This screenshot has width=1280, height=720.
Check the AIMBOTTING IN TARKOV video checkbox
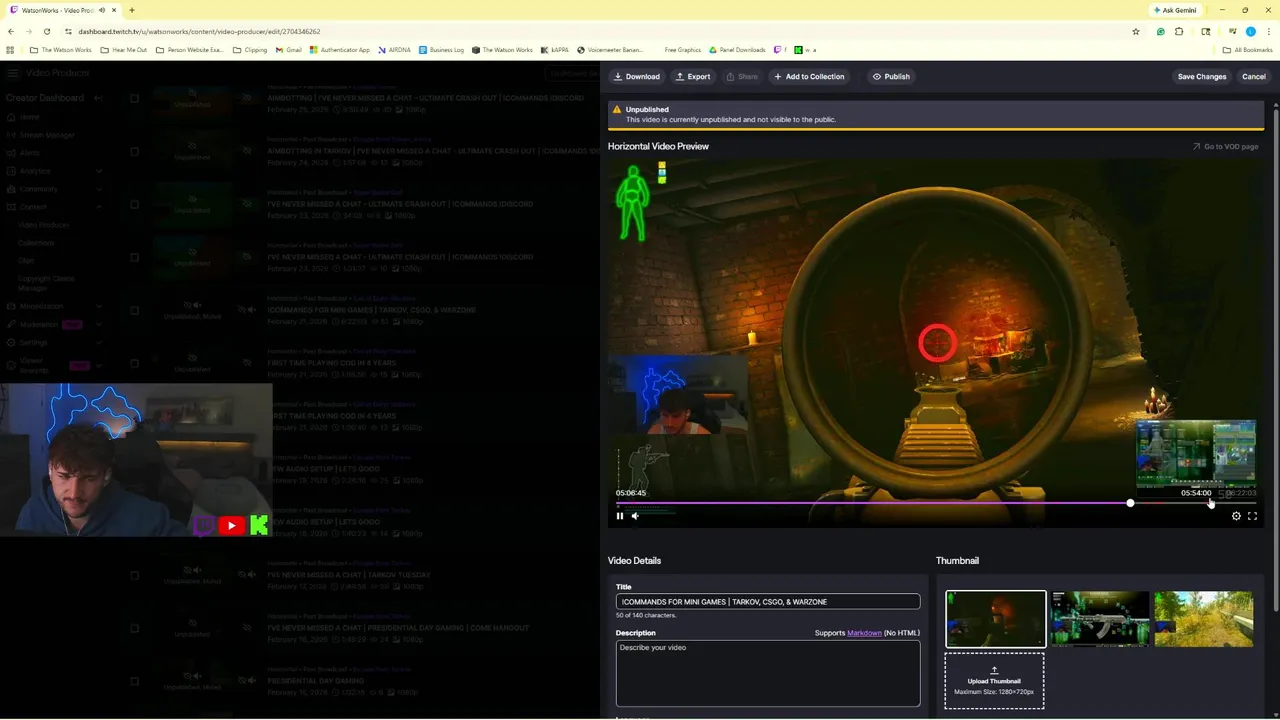coord(134,151)
